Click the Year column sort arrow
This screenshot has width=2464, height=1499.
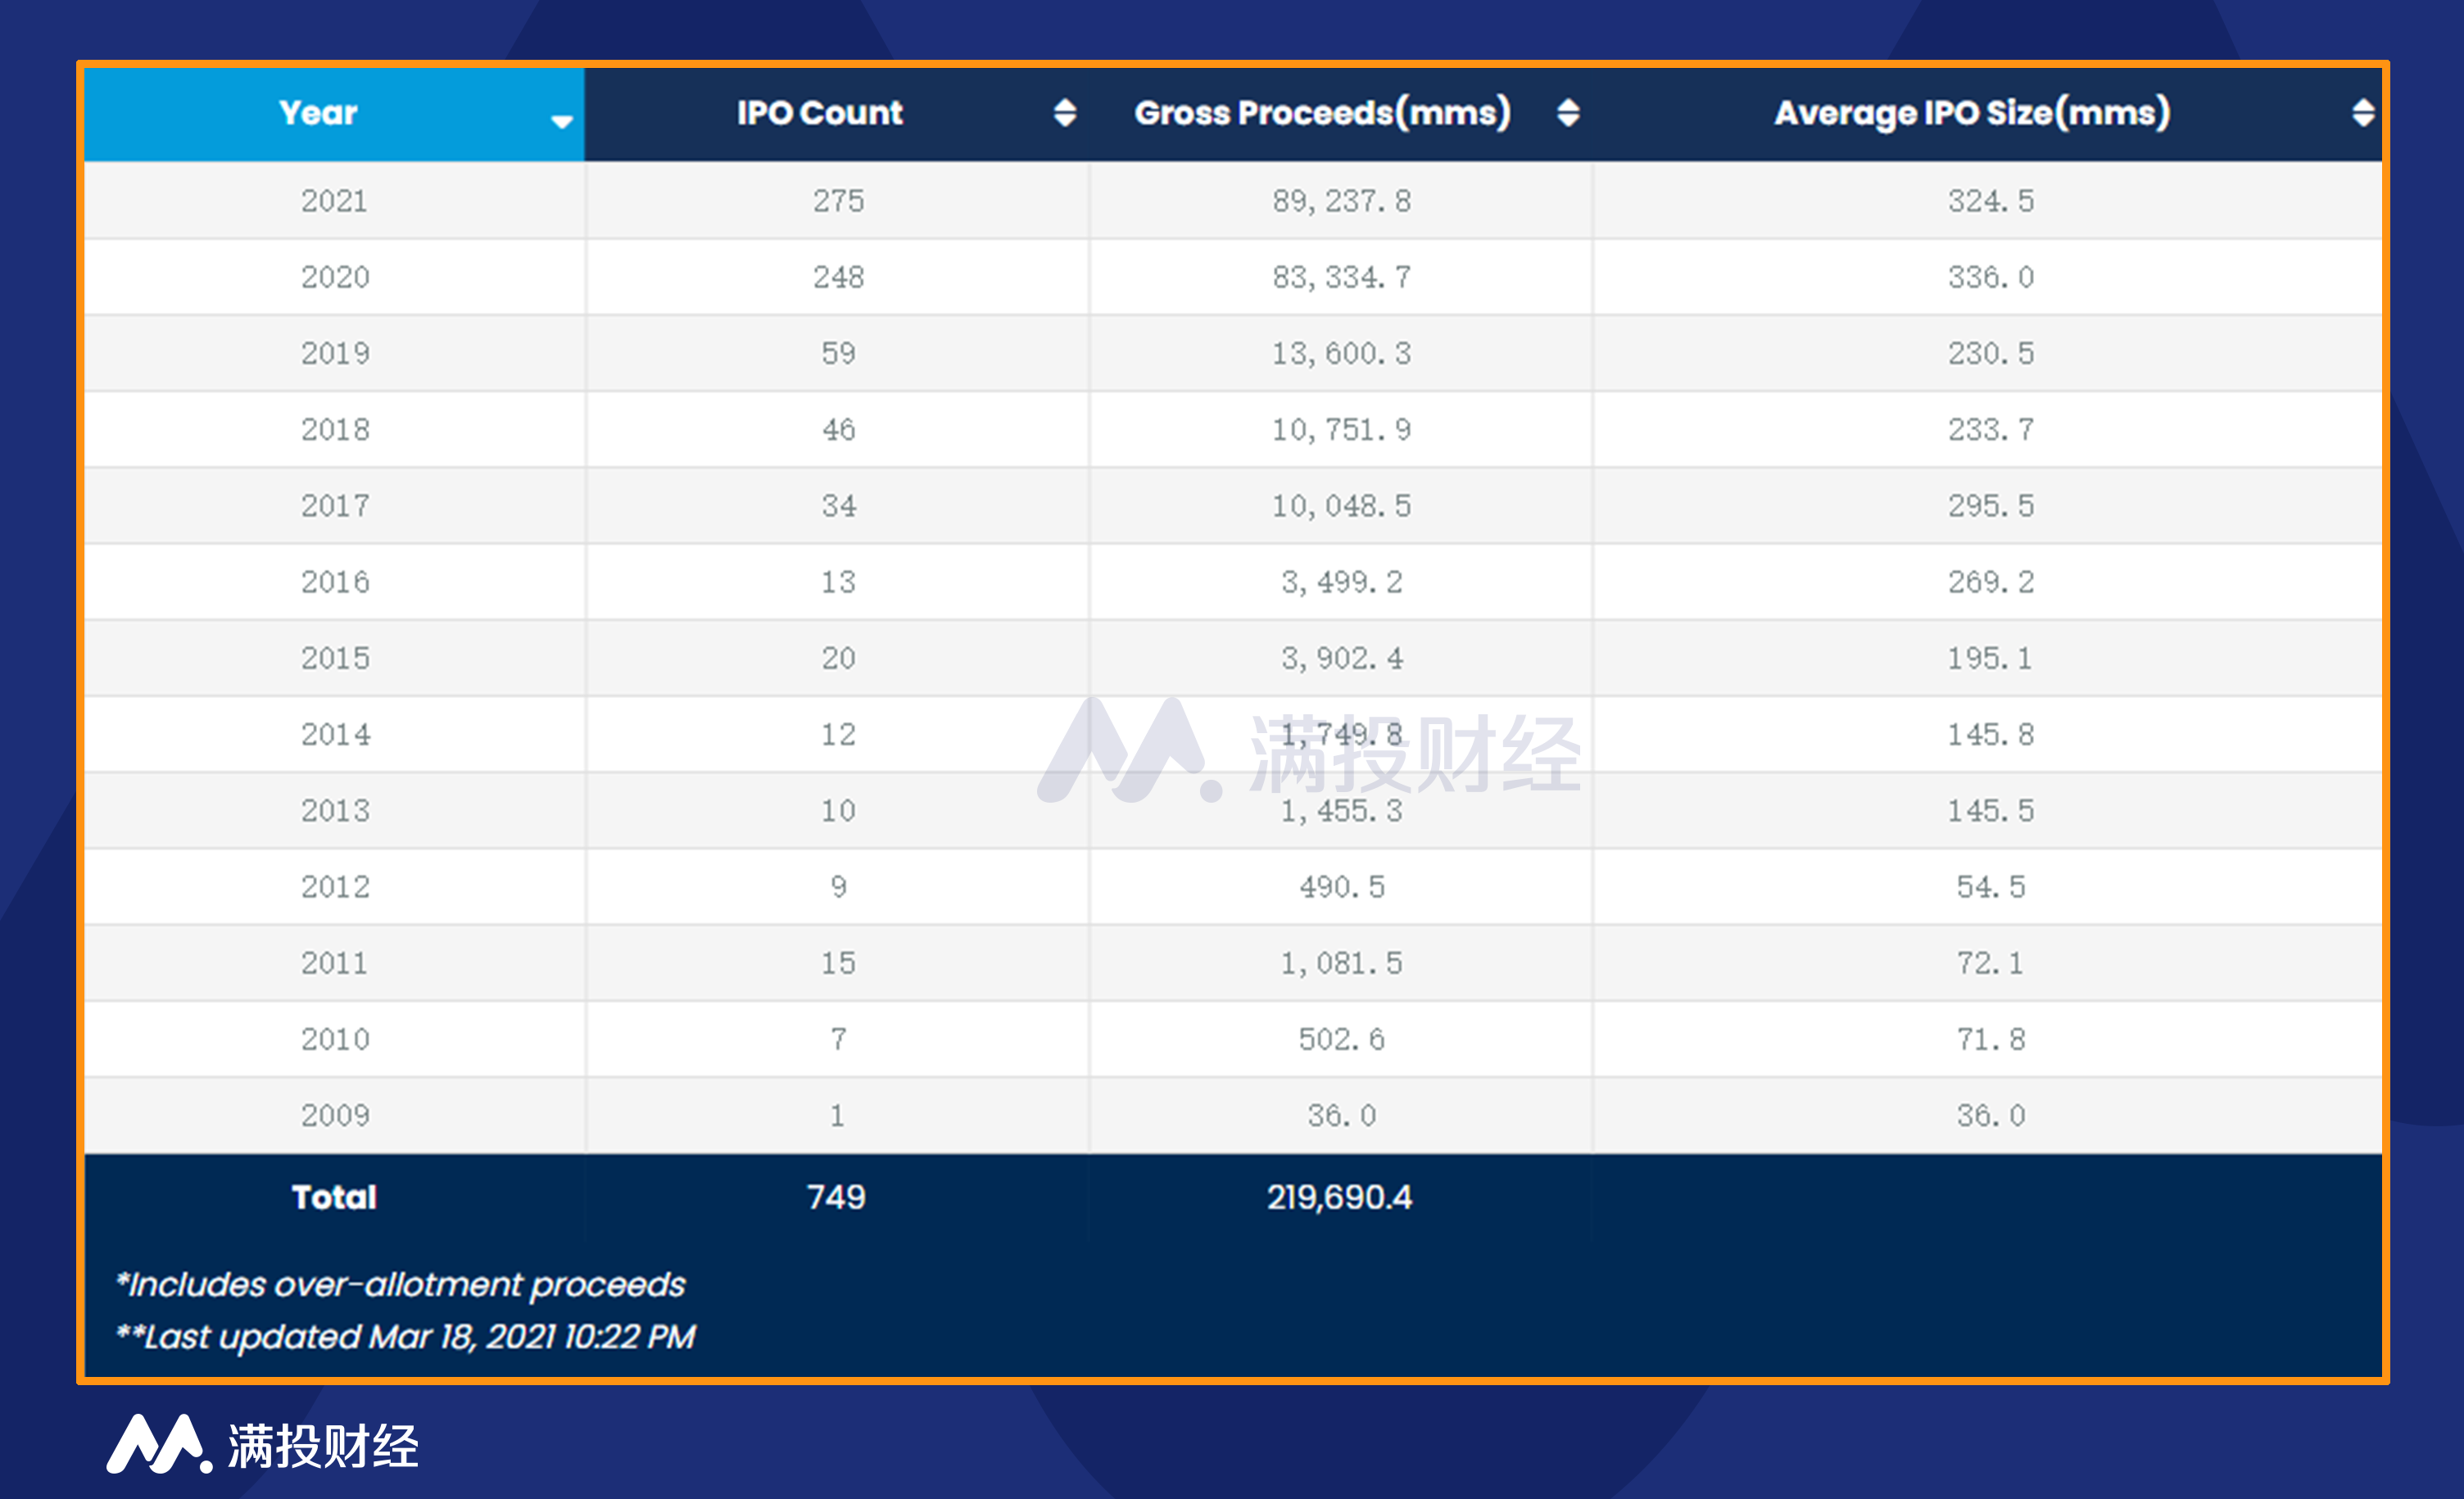coord(561,121)
